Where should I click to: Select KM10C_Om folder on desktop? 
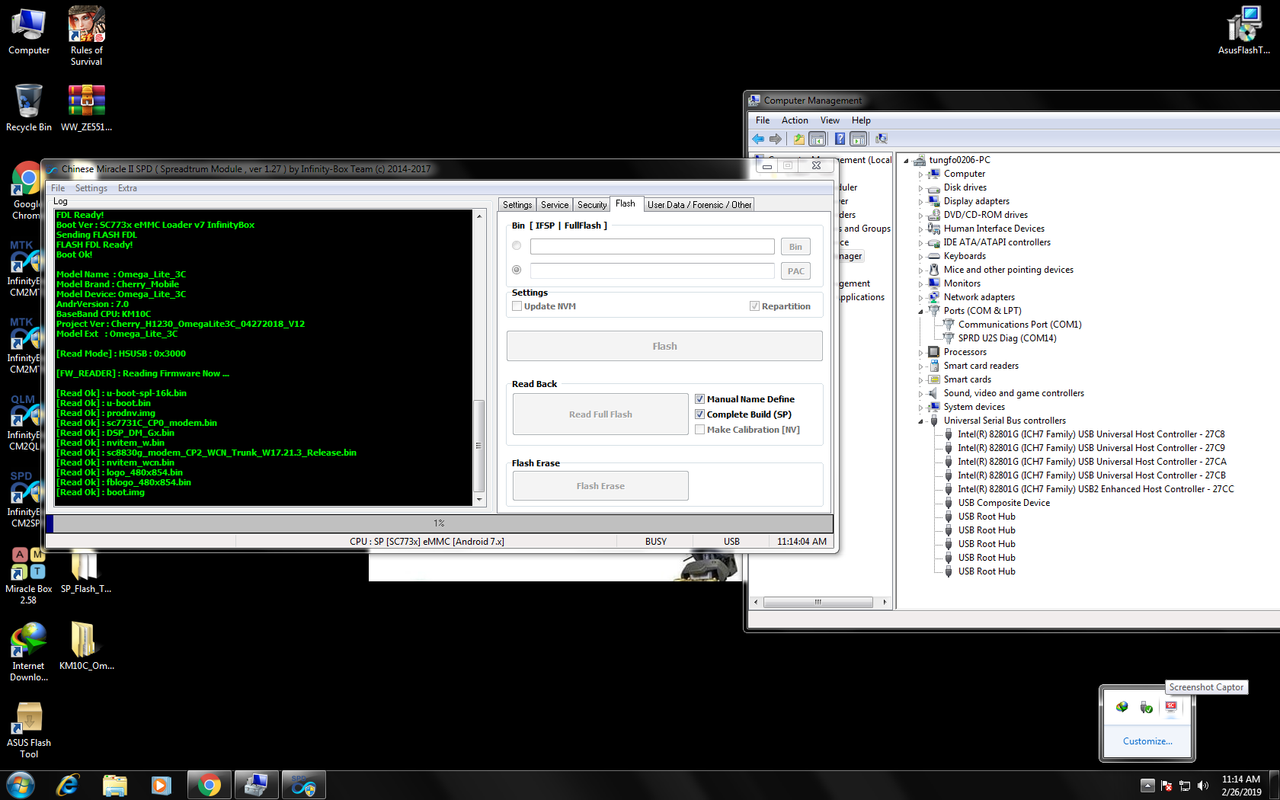86,646
